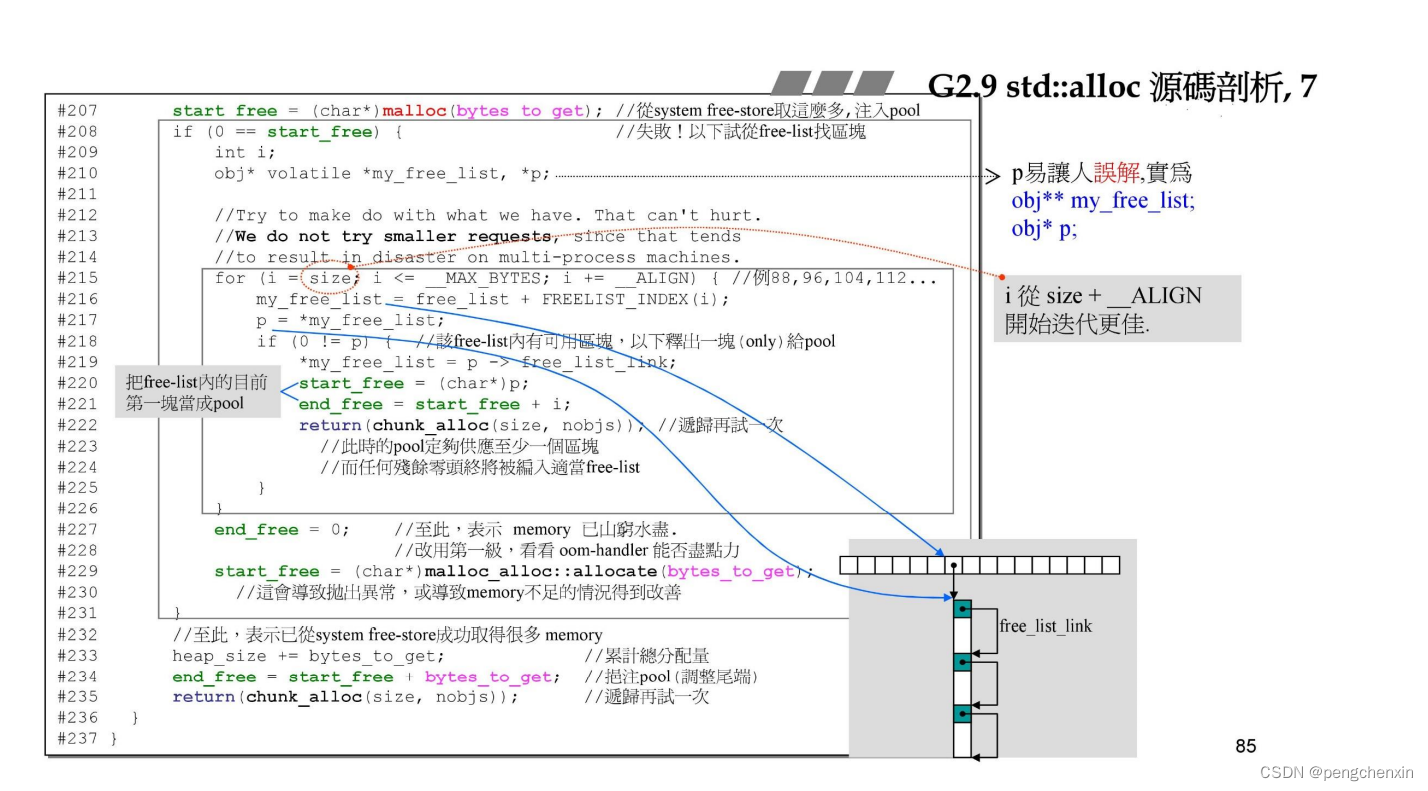The height and width of the screenshot is (791, 1428).
Task: Click the red "malloc" keyword on line #207
Action: coord(414,111)
